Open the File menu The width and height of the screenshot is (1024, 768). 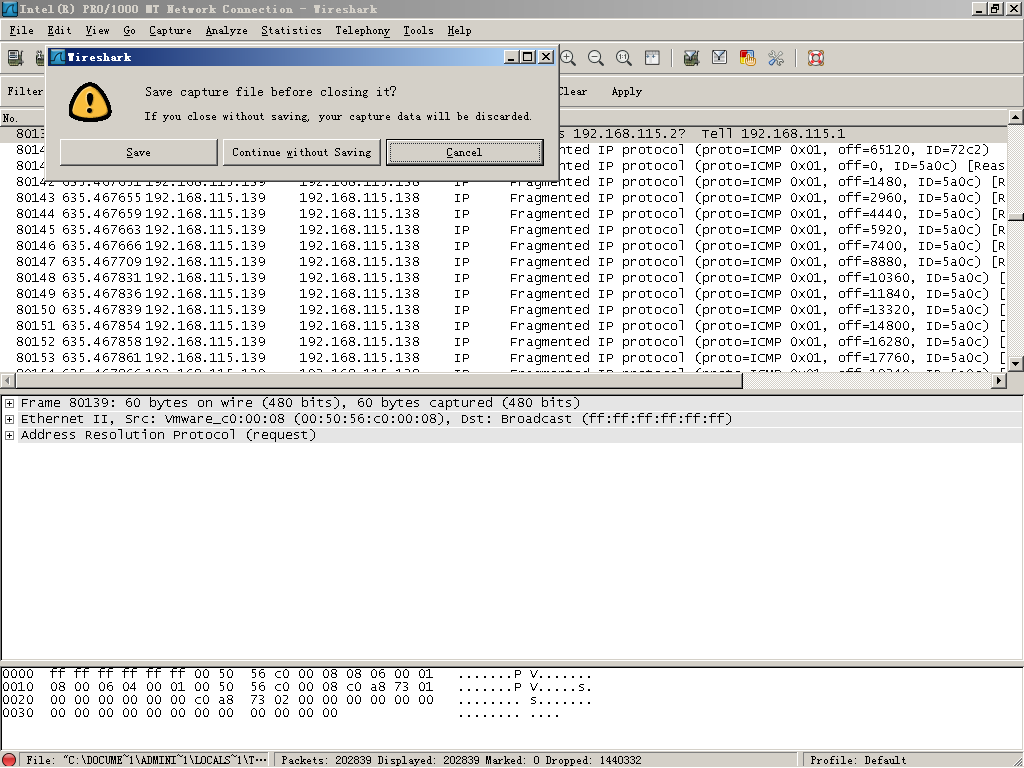click(x=22, y=31)
